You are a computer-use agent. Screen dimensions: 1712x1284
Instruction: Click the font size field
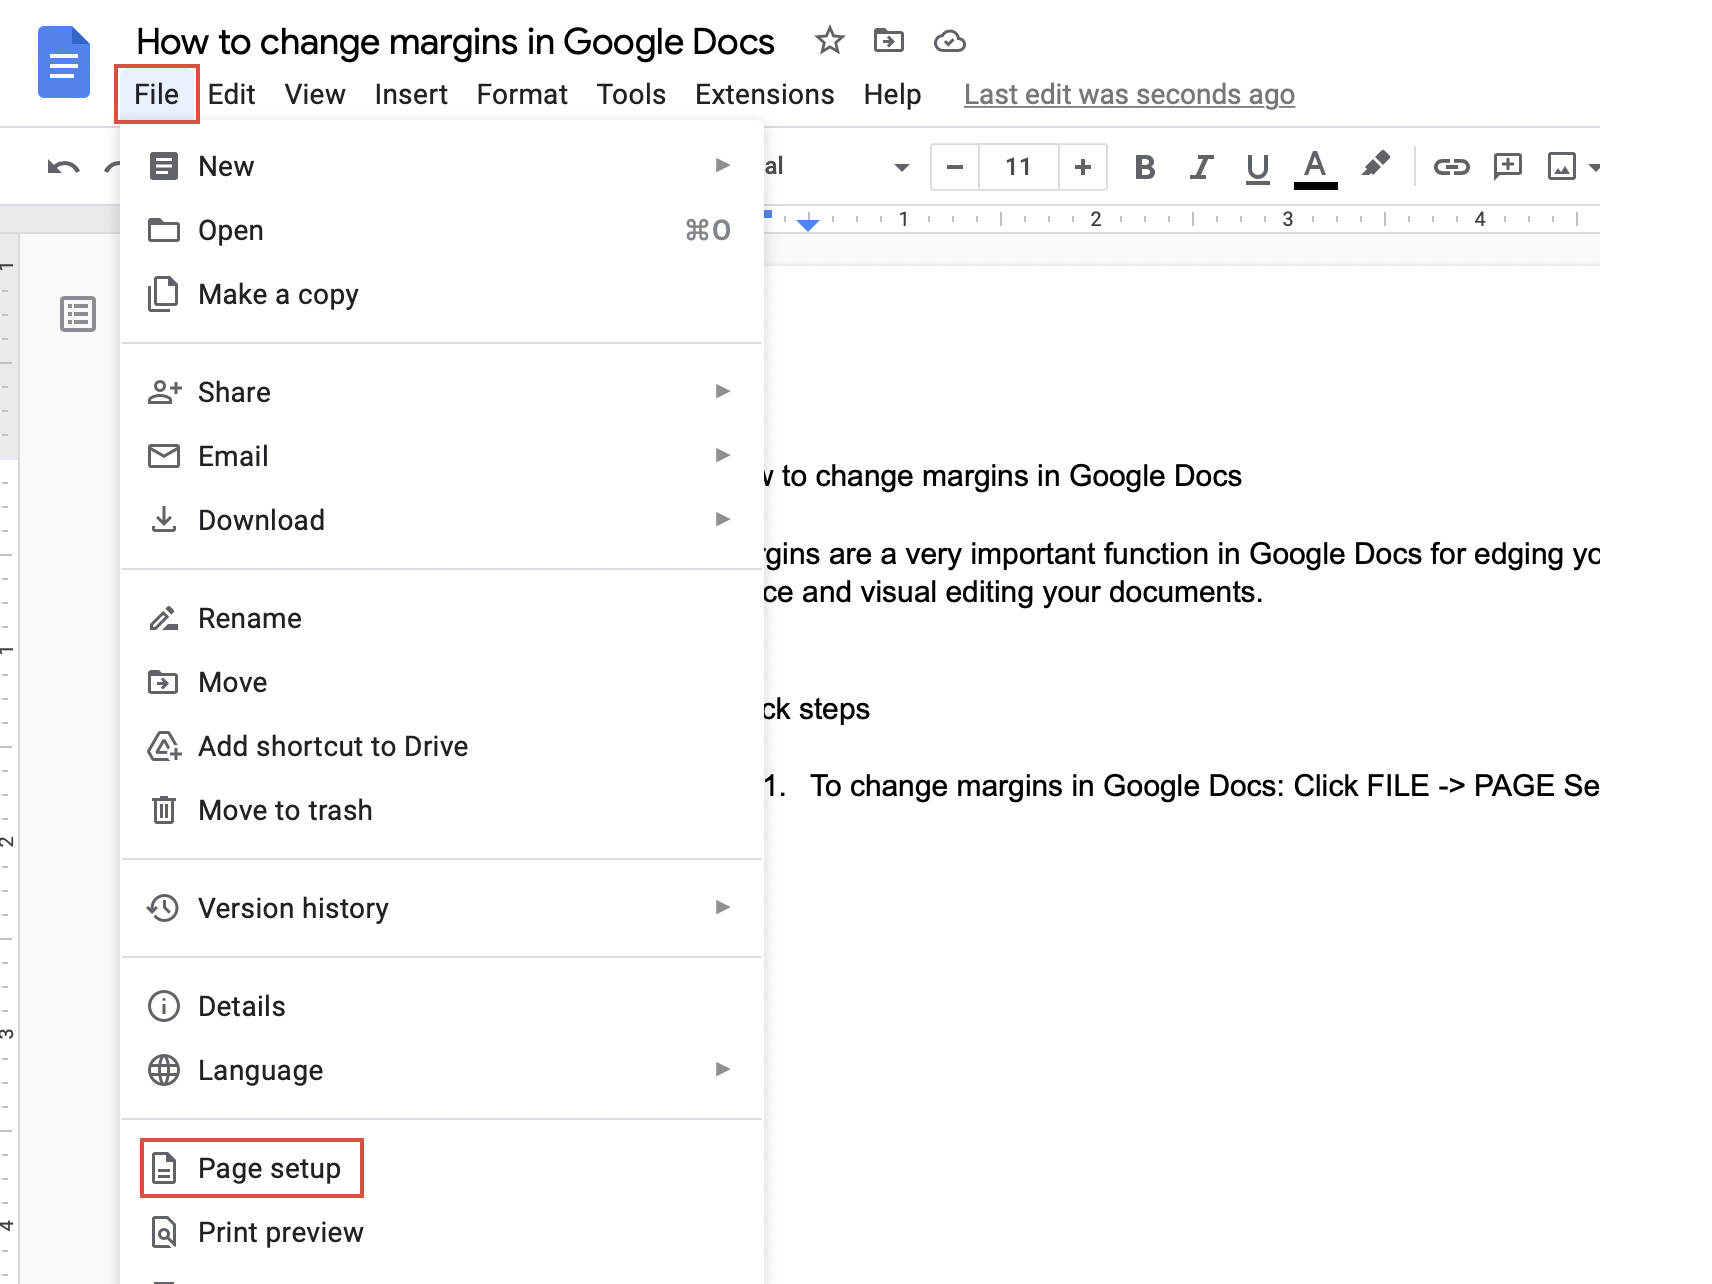[1018, 167]
